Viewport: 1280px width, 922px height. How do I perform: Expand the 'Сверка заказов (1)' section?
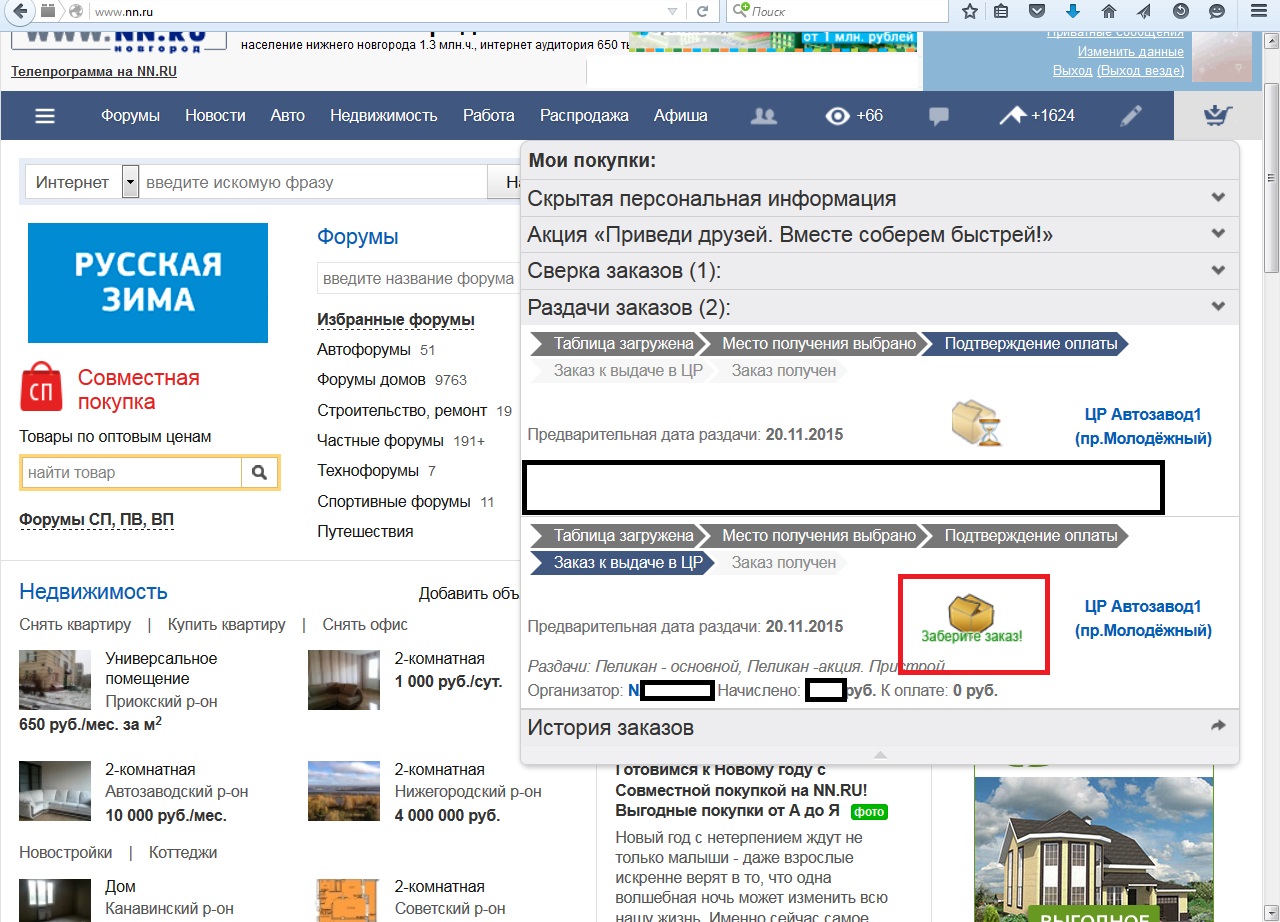click(1217, 270)
